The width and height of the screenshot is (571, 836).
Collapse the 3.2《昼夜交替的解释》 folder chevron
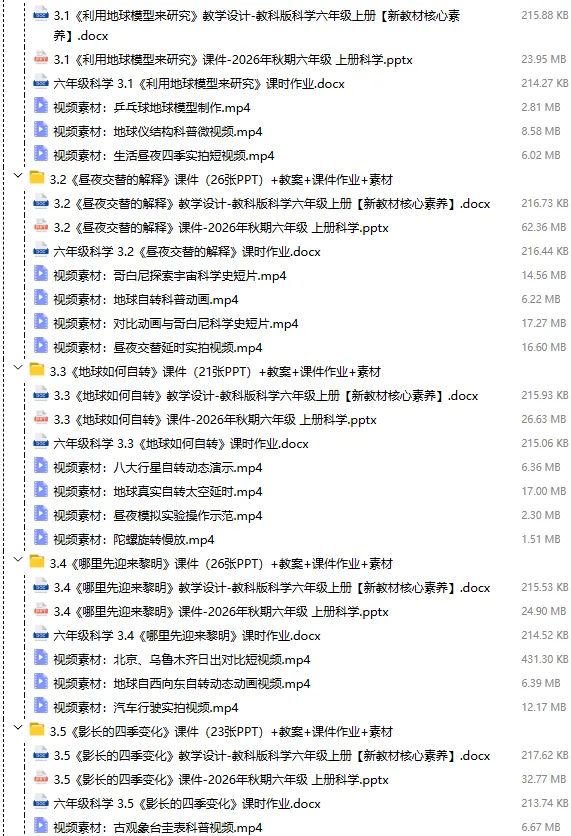[x=18, y=175]
